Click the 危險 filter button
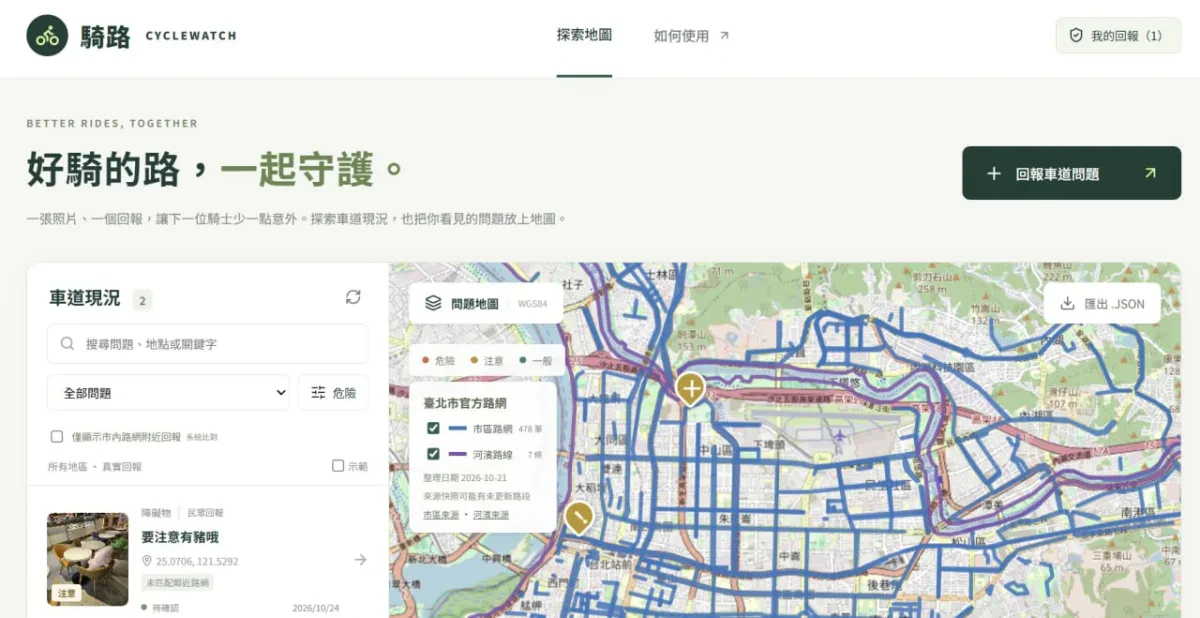This screenshot has width=1200, height=618. tap(333, 393)
